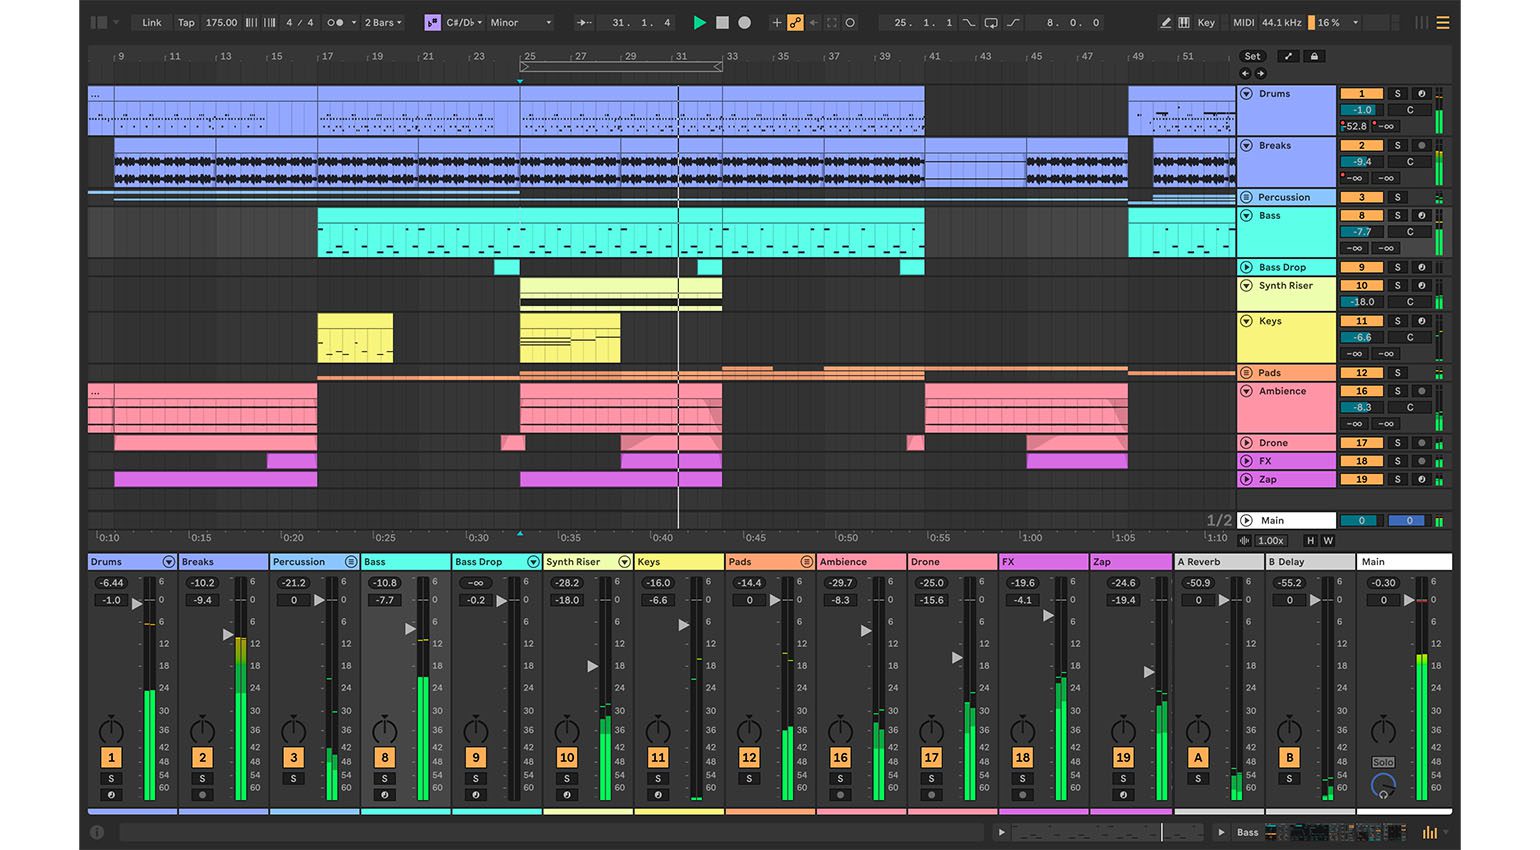
Task: Toggle the Arrangement Loop switch
Action: 990,22
